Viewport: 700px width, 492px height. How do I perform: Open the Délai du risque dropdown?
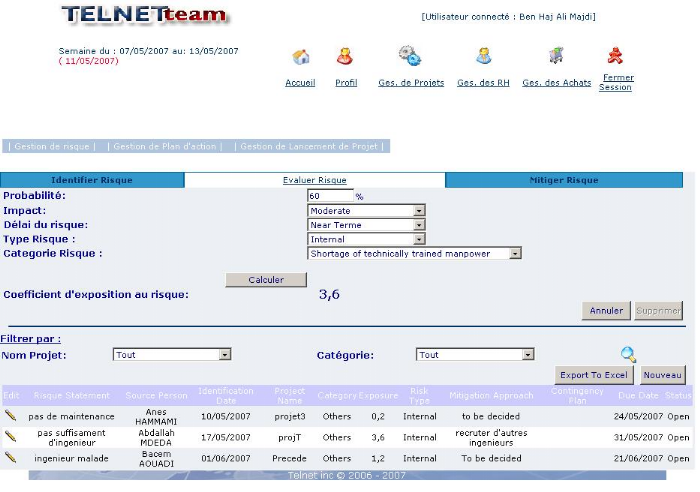pos(419,225)
